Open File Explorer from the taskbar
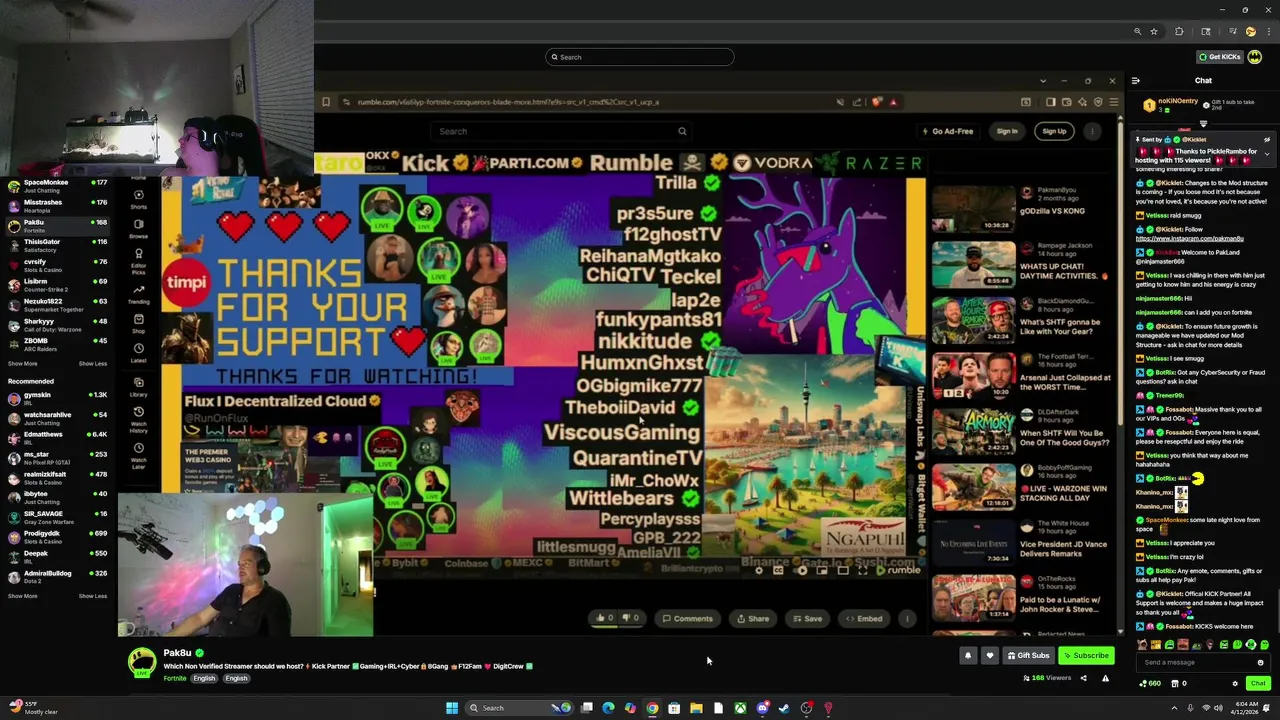 [x=696, y=708]
